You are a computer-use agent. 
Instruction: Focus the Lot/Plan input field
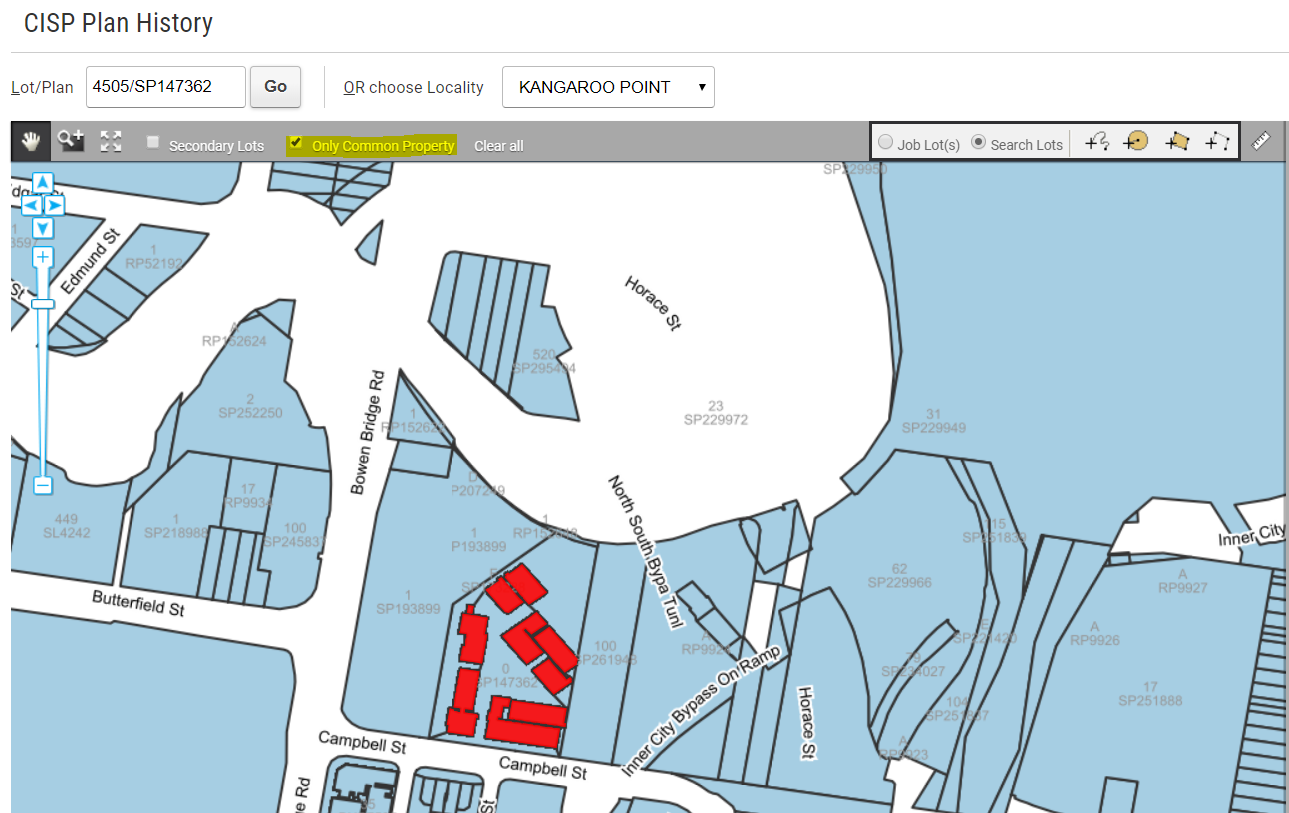(166, 87)
